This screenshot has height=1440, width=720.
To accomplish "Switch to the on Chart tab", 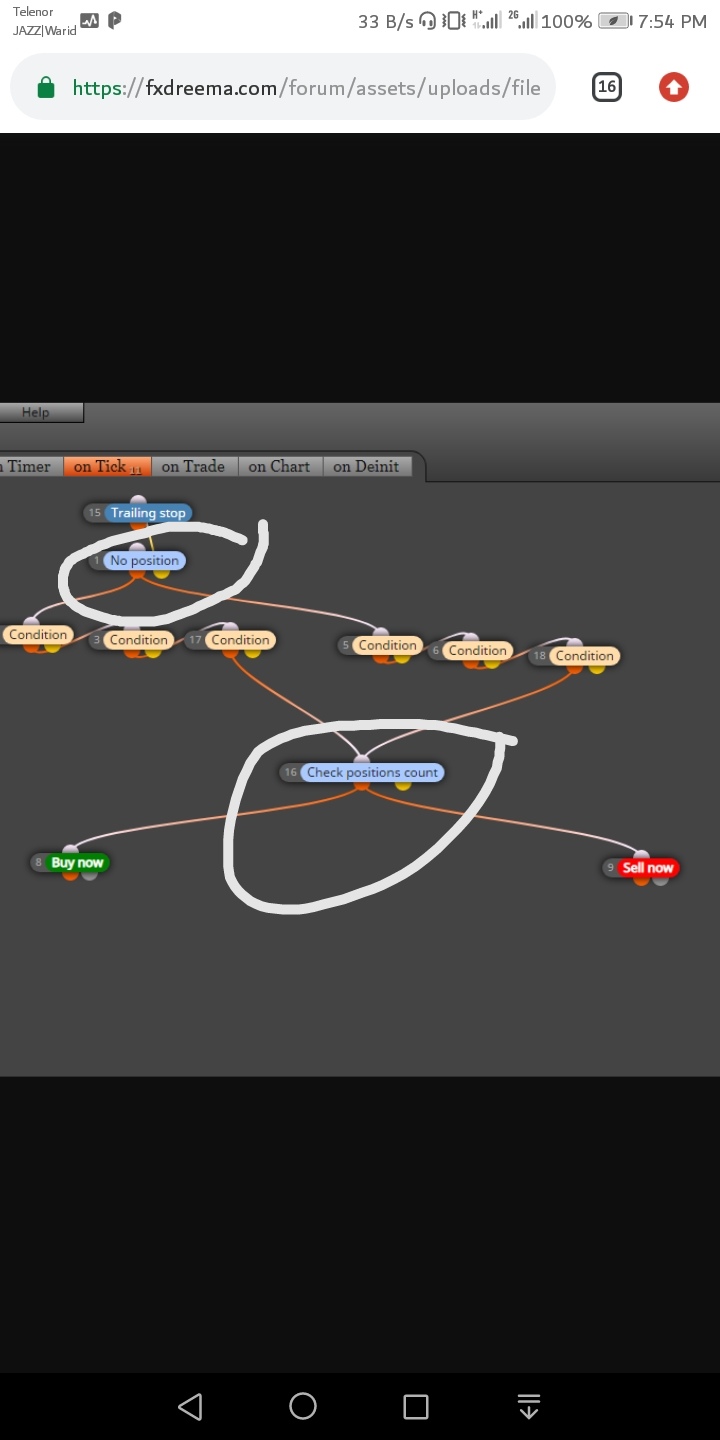I will click(x=279, y=466).
